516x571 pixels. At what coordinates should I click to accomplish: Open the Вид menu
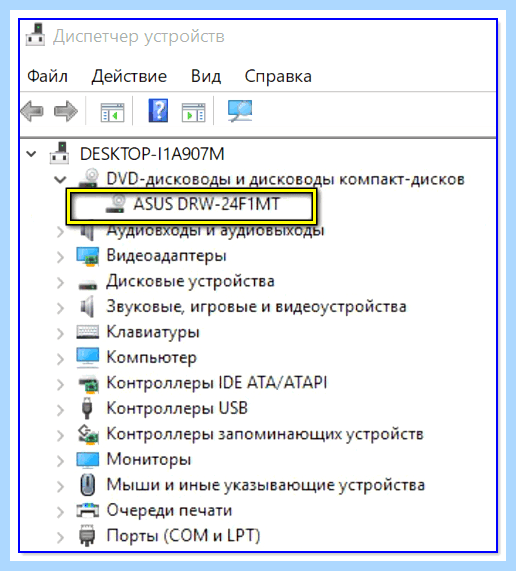pos(206,76)
